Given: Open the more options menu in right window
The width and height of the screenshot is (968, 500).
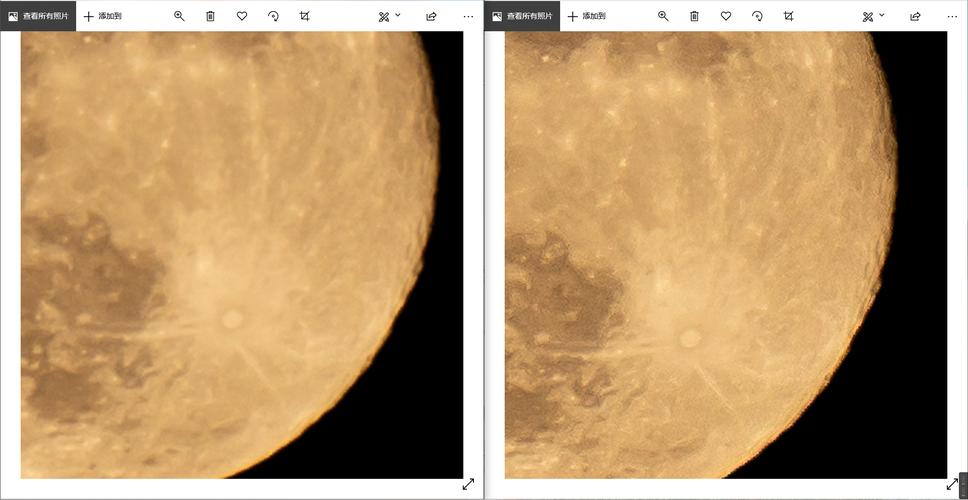Looking at the screenshot, I should tap(952, 16).
